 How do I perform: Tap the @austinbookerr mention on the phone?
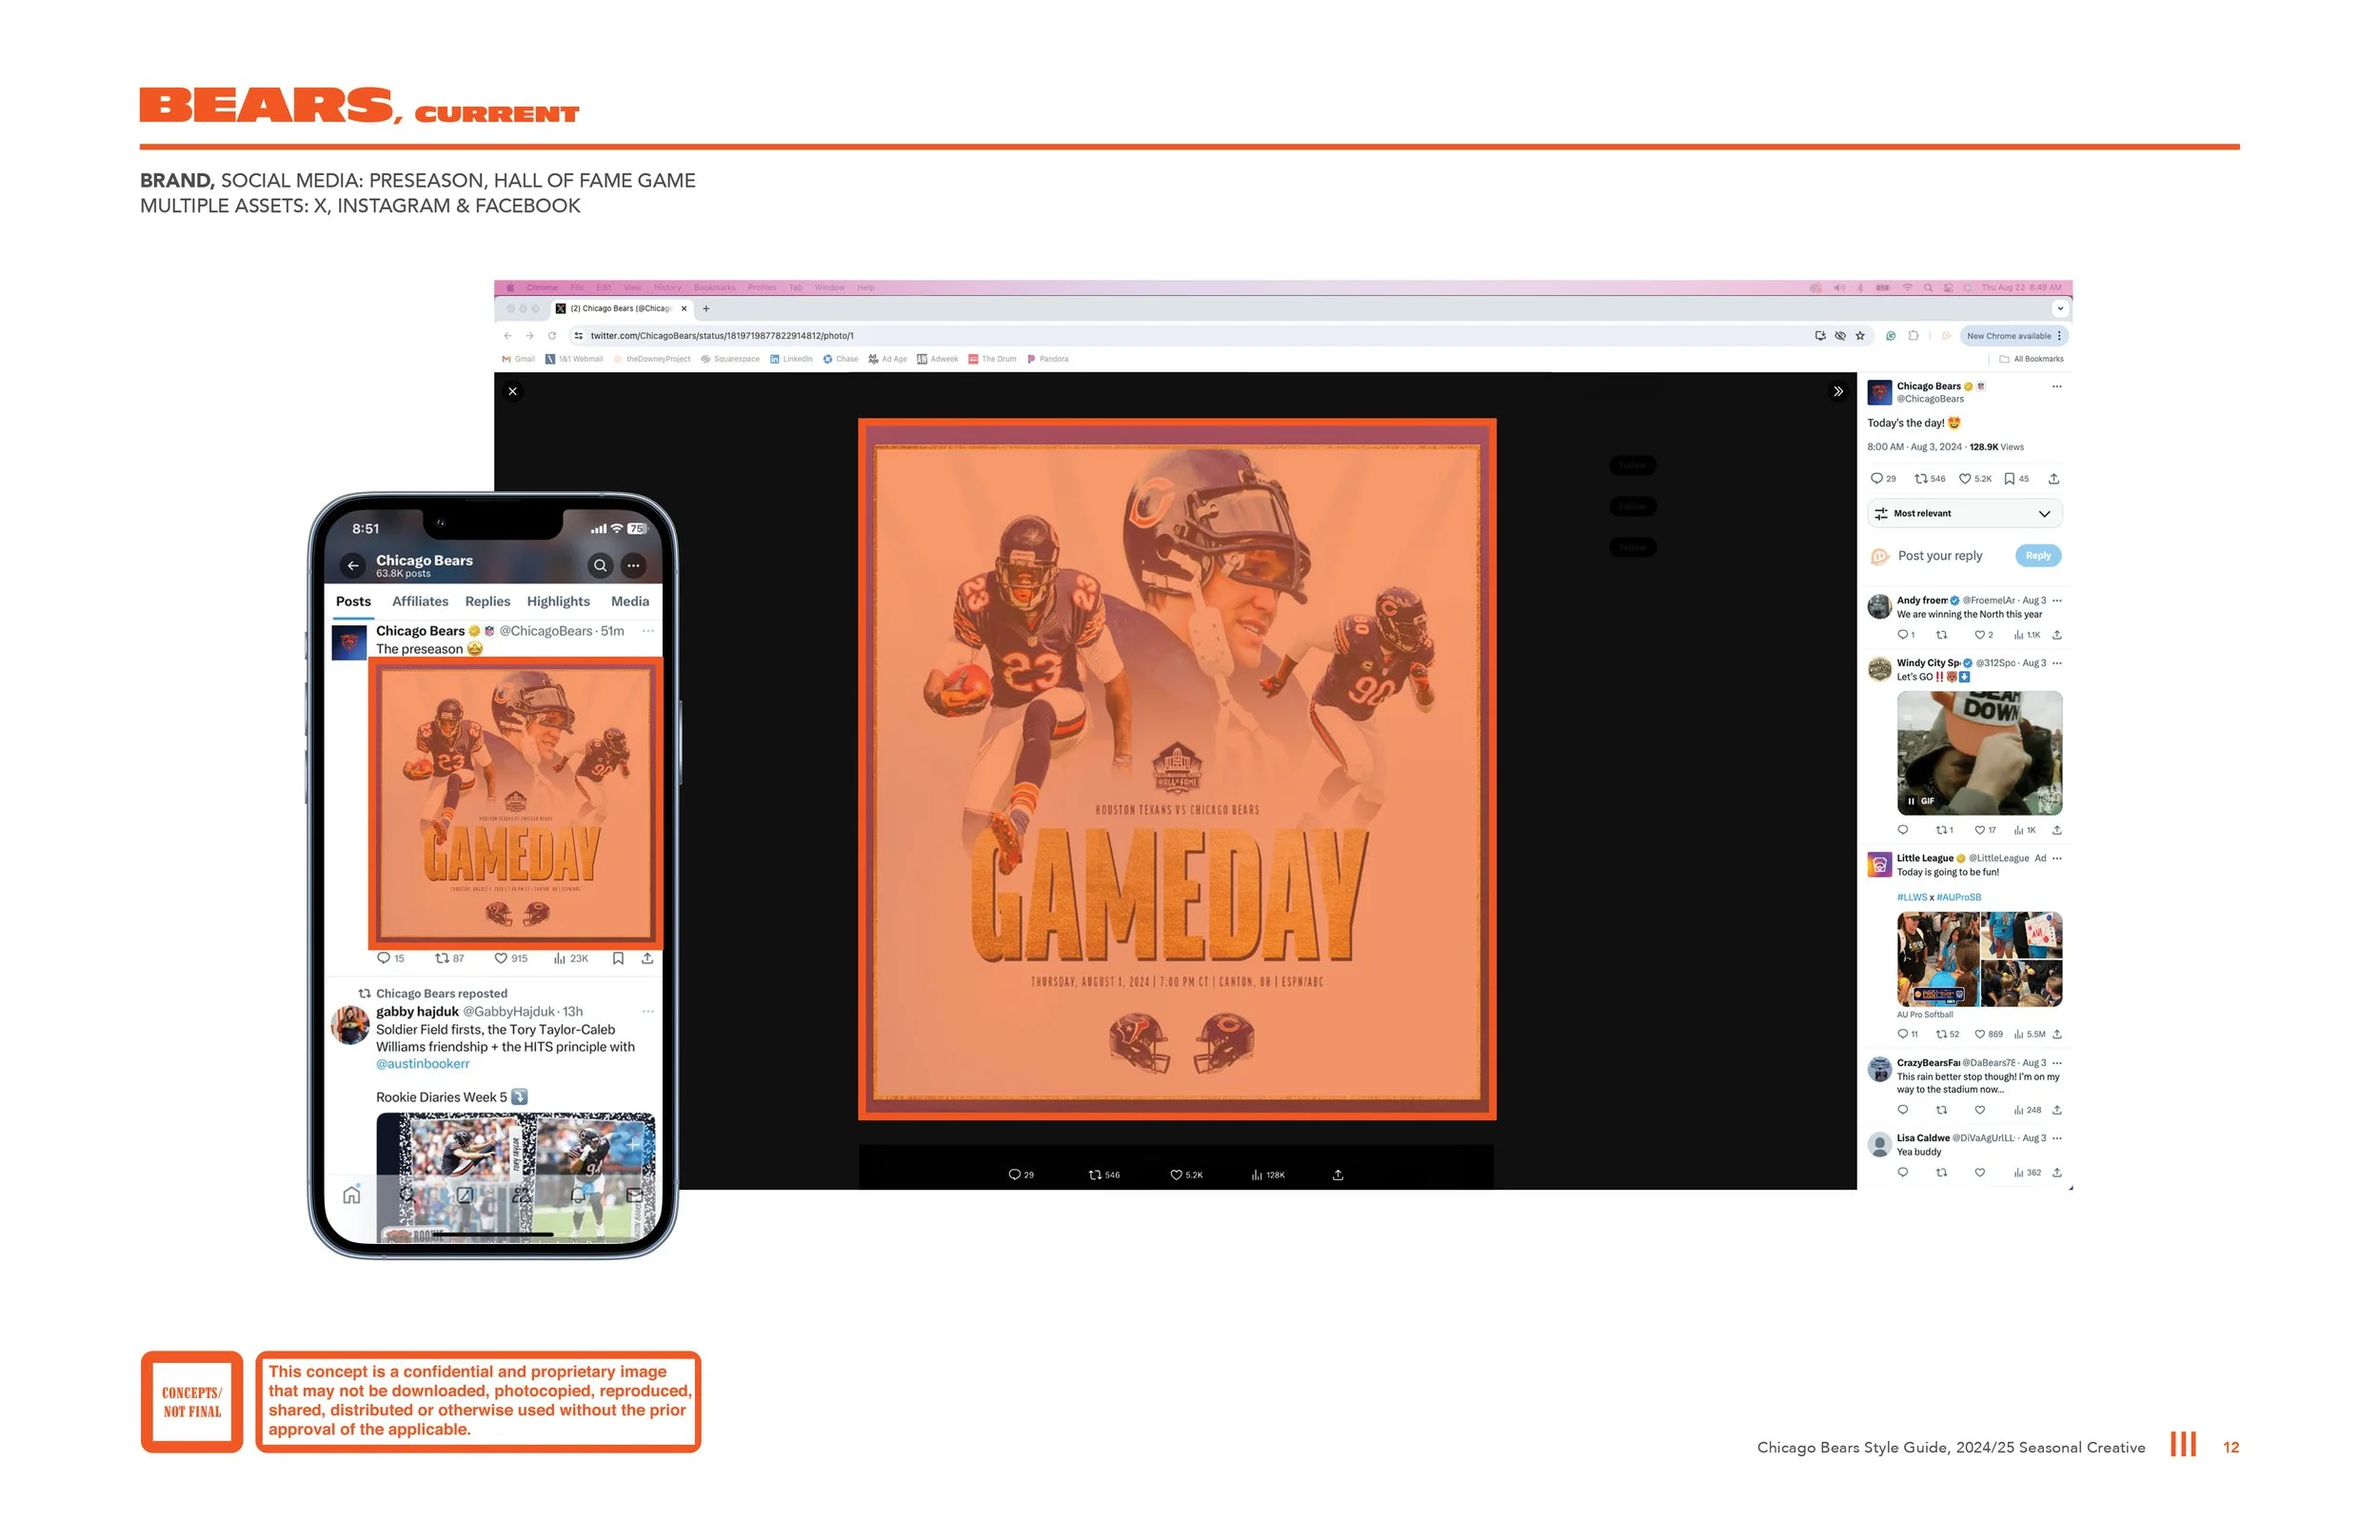click(x=422, y=1064)
